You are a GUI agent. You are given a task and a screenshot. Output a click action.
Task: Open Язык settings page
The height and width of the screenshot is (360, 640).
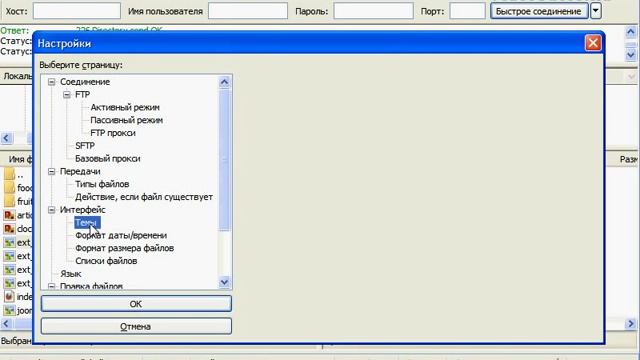[x=71, y=274]
